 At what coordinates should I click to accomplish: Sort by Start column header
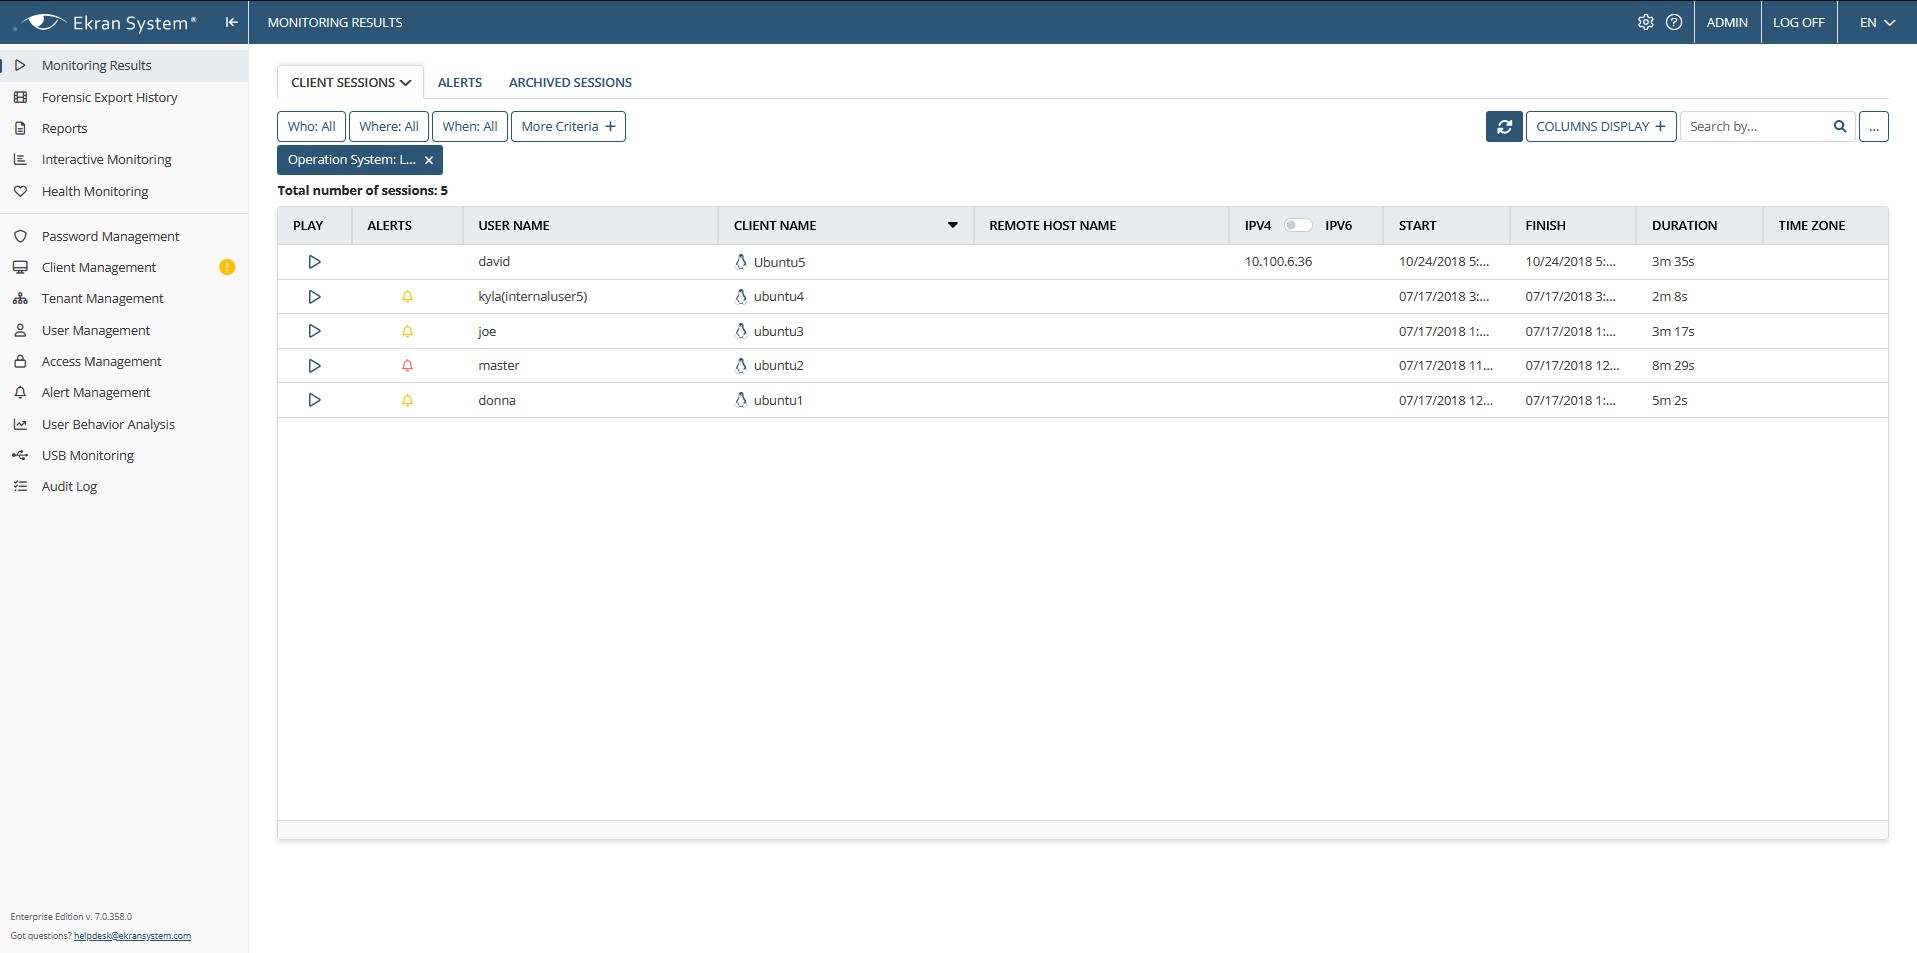pos(1446,225)
